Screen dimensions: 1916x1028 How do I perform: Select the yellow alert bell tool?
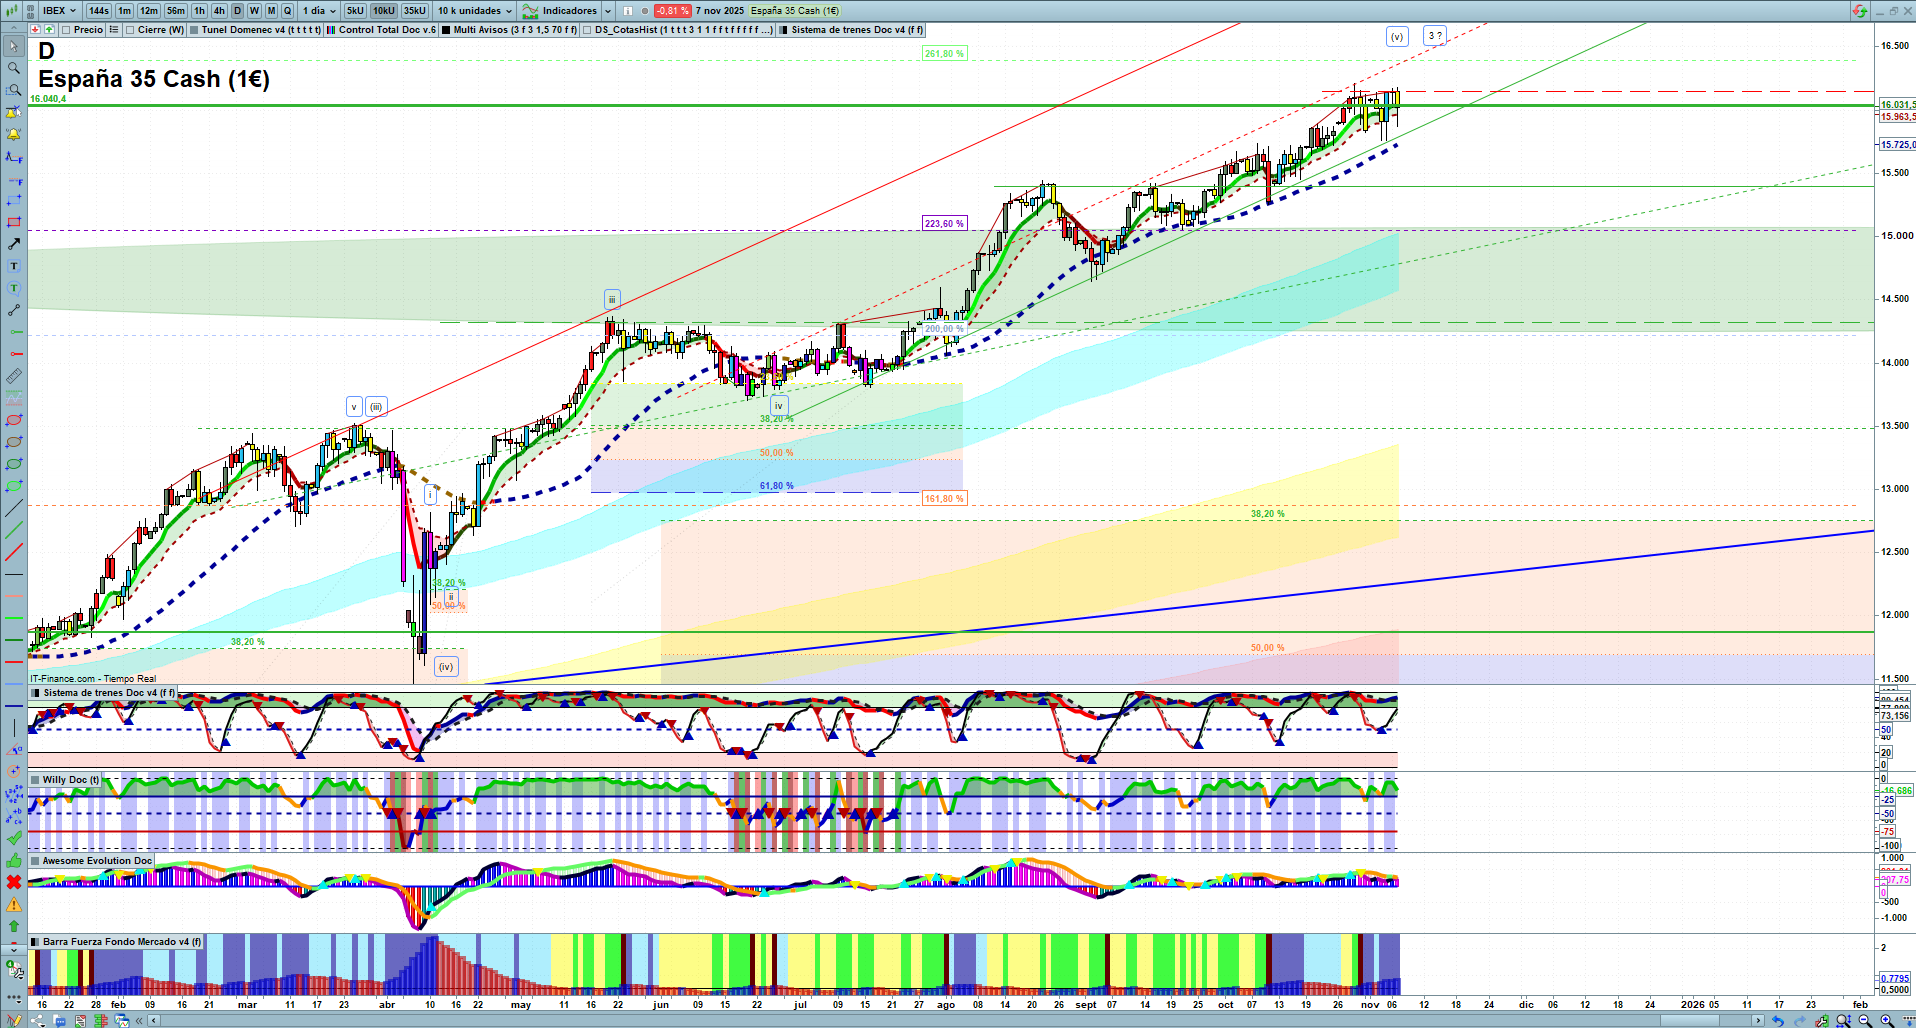click(x=14, y=134)
